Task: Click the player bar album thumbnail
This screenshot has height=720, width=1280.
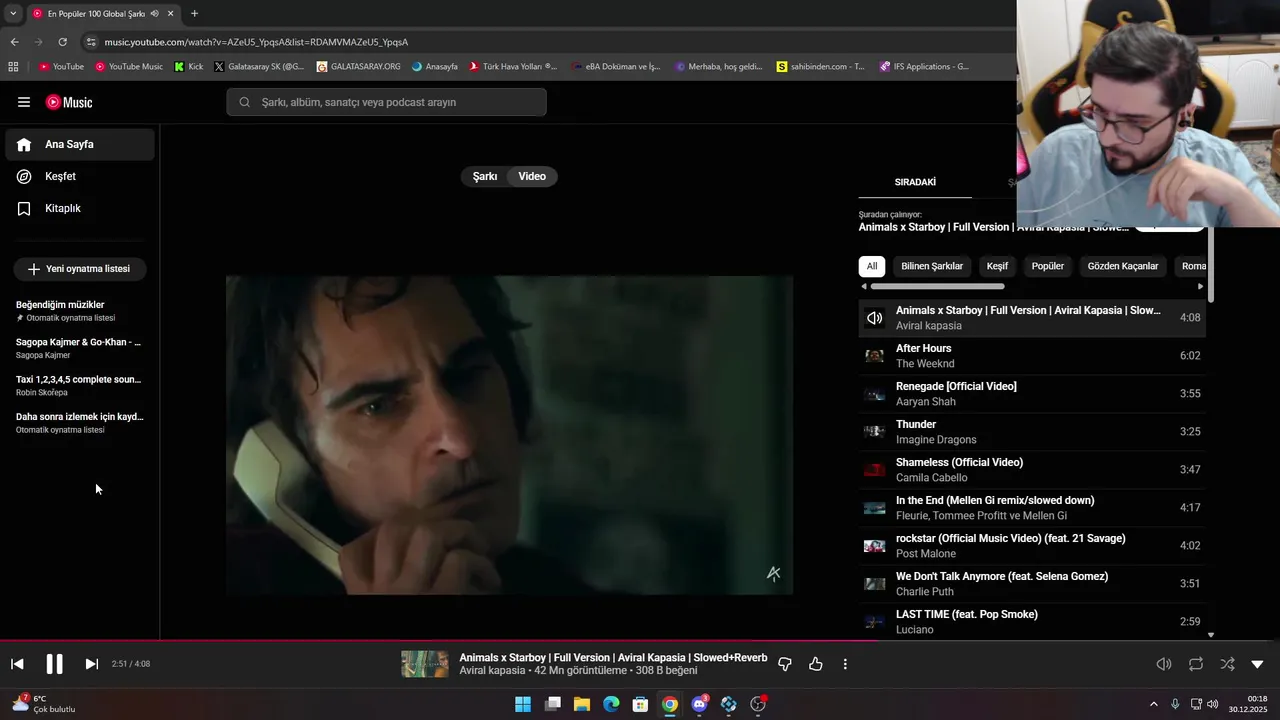Action: tap(425, 664)
